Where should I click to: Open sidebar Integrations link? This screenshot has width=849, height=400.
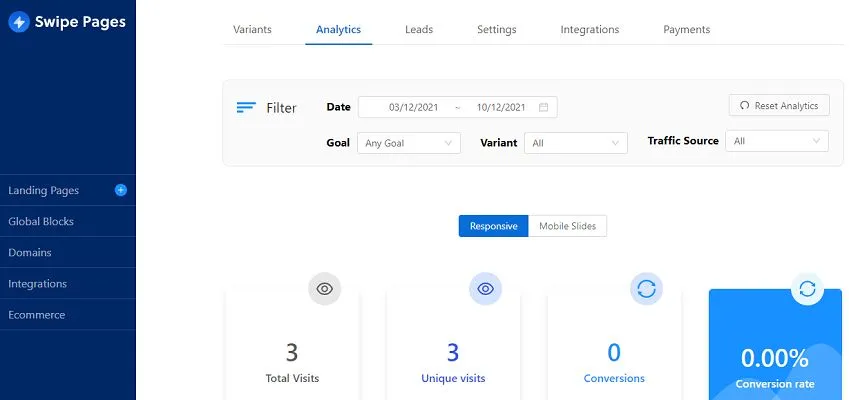coord(37,284)
